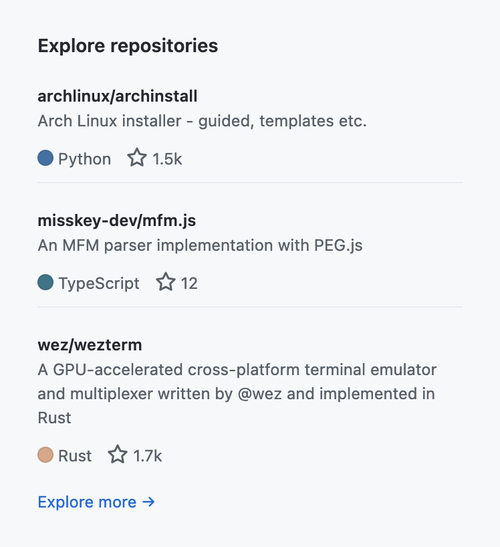Click the Rust language color dot
The width and height of the screenshot is (500, 547).
pyautogui.click(x=45, y=455)
